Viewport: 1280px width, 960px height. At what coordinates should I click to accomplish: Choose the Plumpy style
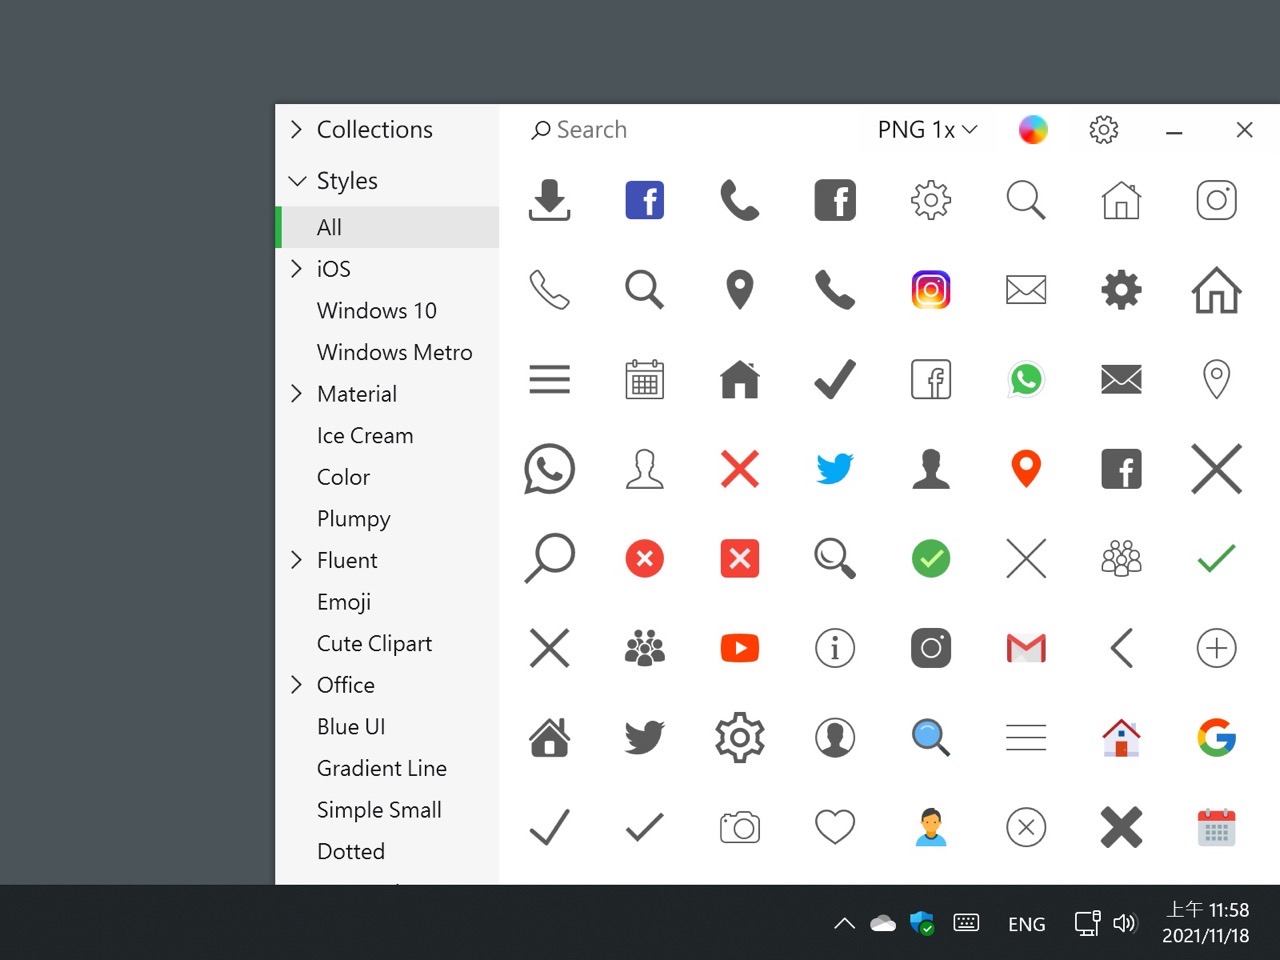pos(353,519)
